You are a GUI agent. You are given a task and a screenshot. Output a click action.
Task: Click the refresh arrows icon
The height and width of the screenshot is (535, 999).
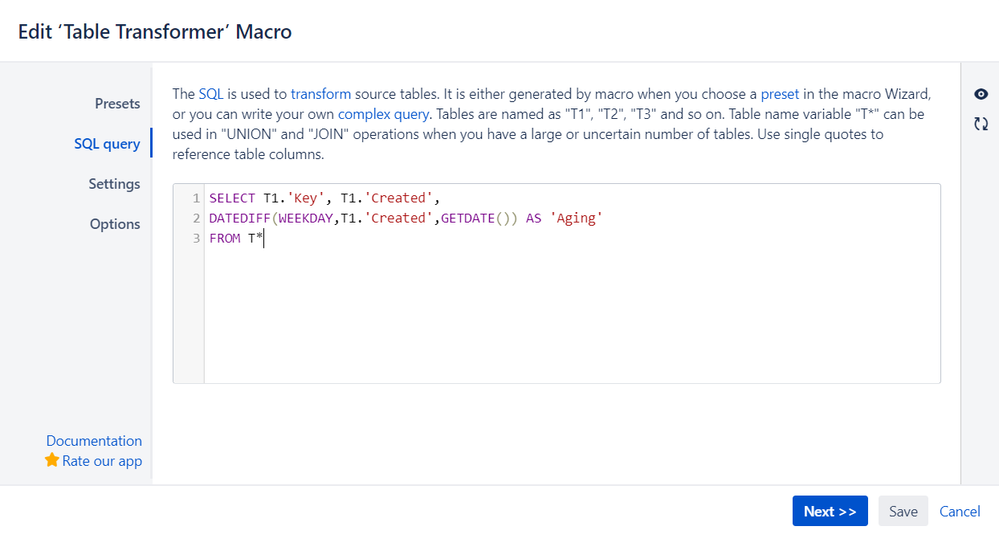(981, 124)
